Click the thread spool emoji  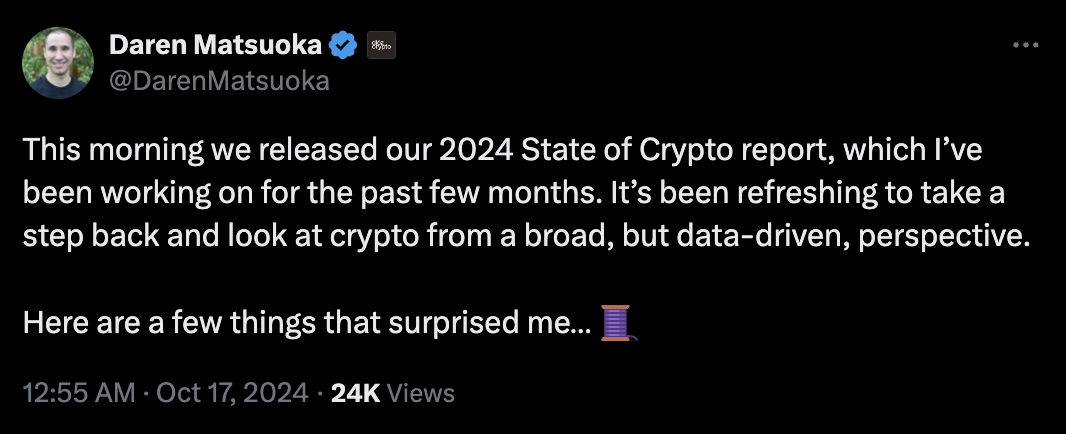point(617,322)
